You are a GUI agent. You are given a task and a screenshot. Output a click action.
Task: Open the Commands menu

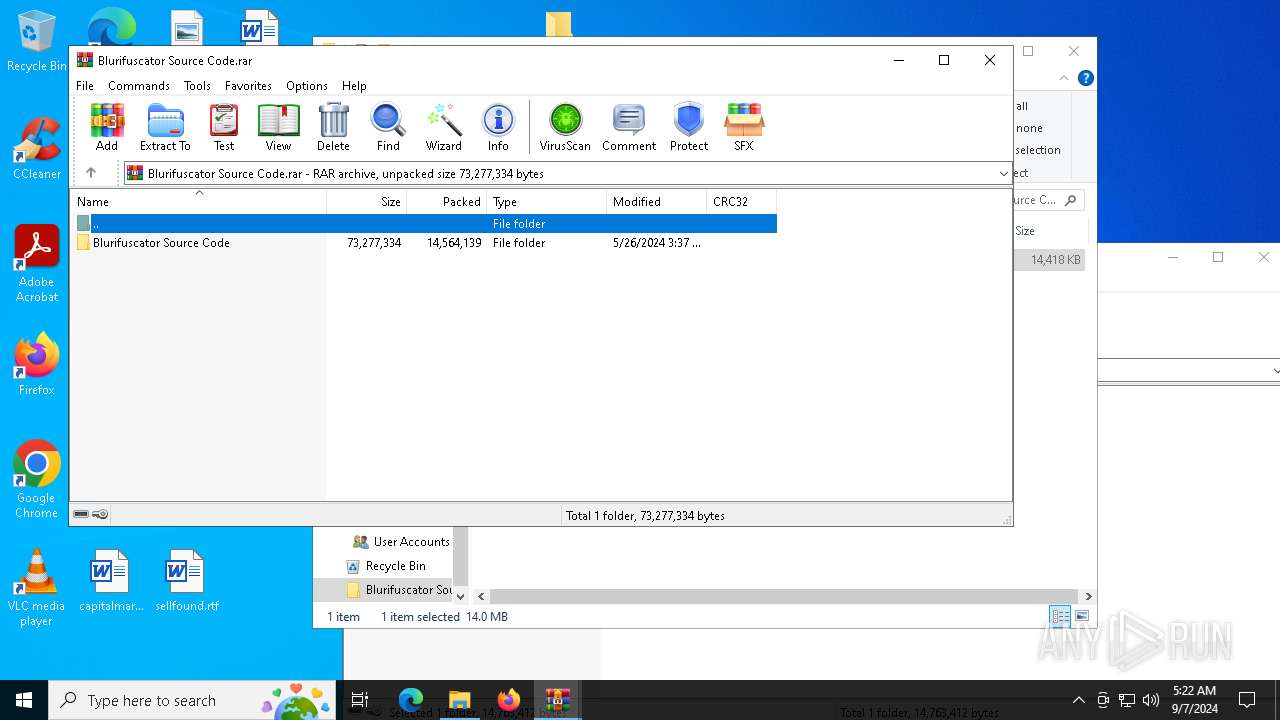pyautogui.click(x=139, y=86)
